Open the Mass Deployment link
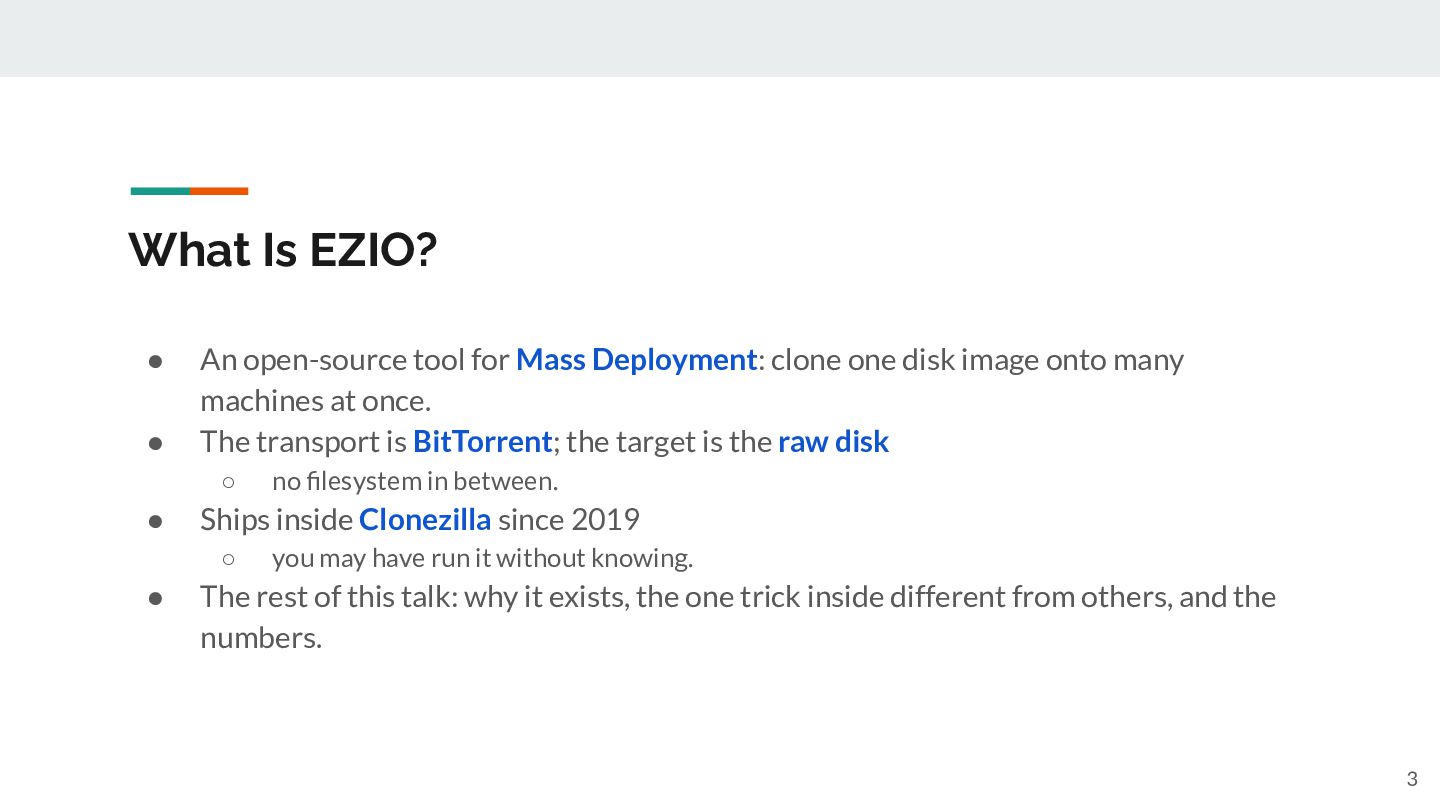This screenshot has height=810, width=1440. pyautogui.click(x=636, y=360)
